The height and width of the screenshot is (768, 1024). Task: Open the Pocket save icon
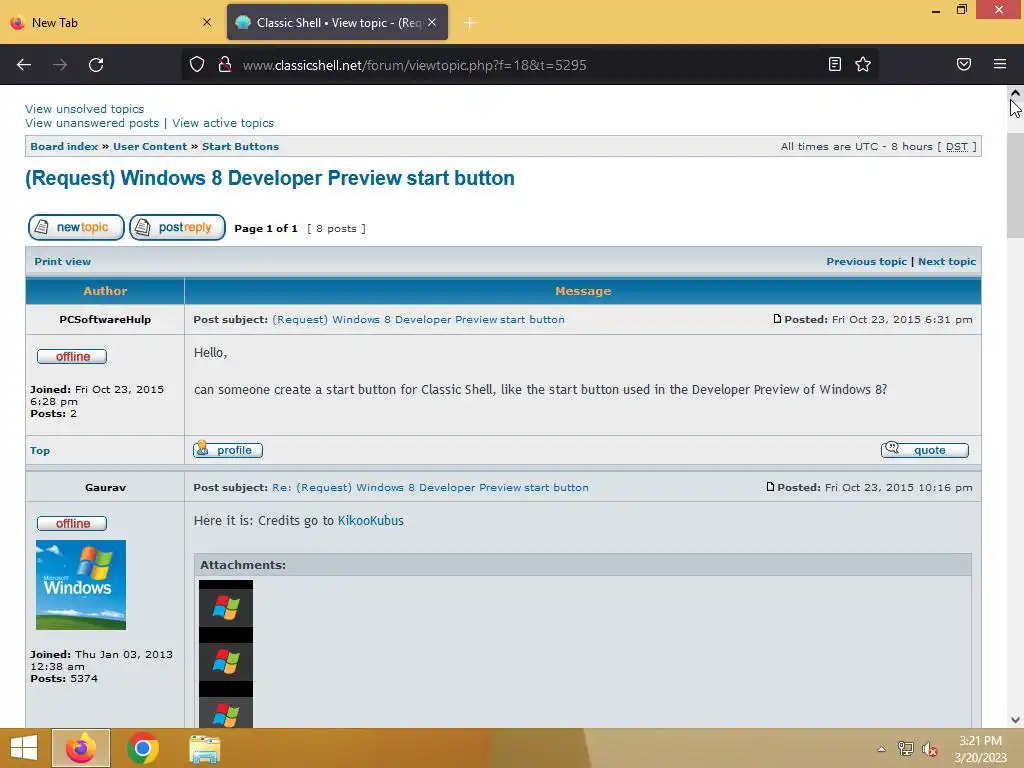[964, 64]
